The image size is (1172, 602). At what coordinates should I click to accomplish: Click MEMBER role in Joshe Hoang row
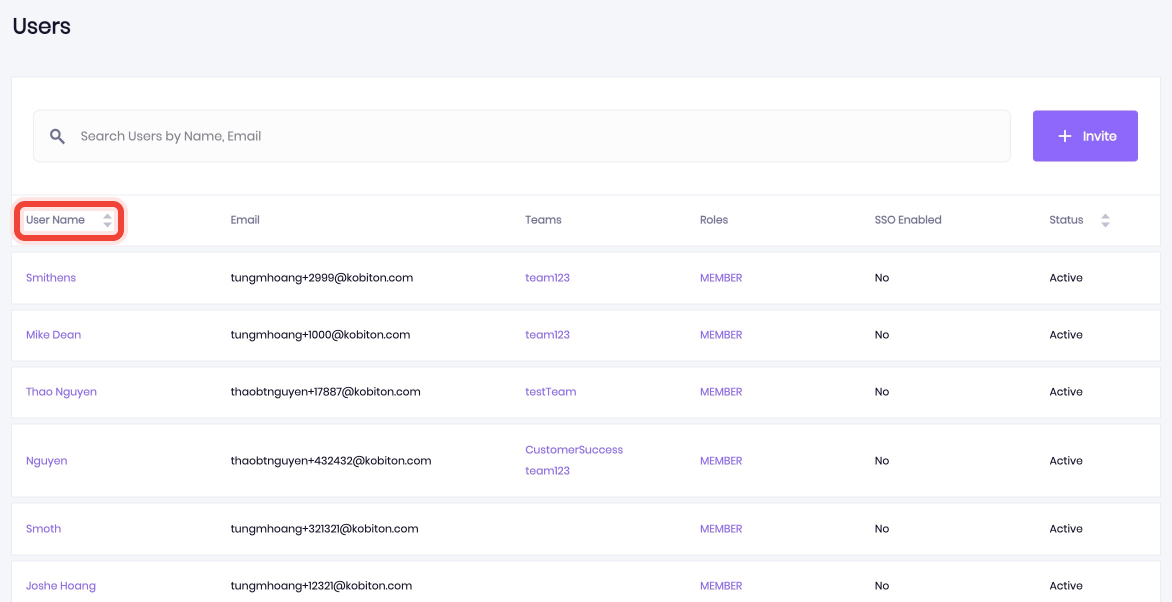721,586
